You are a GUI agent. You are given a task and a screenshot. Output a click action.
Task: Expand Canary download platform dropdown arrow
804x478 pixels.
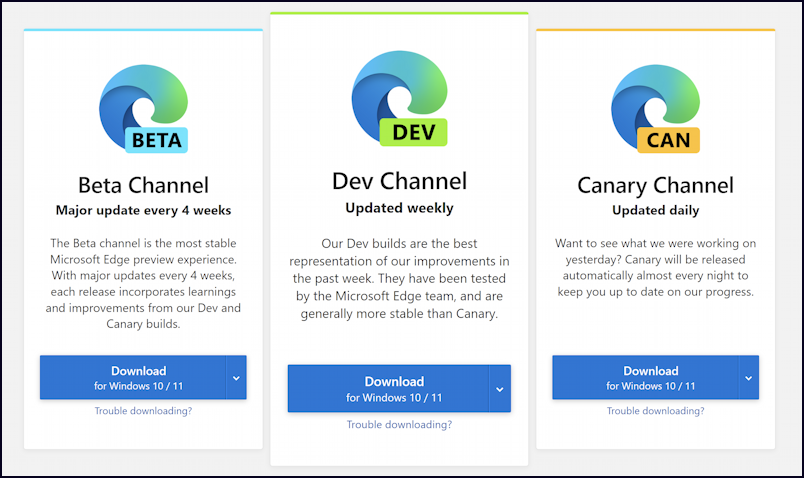pos(749,378)
